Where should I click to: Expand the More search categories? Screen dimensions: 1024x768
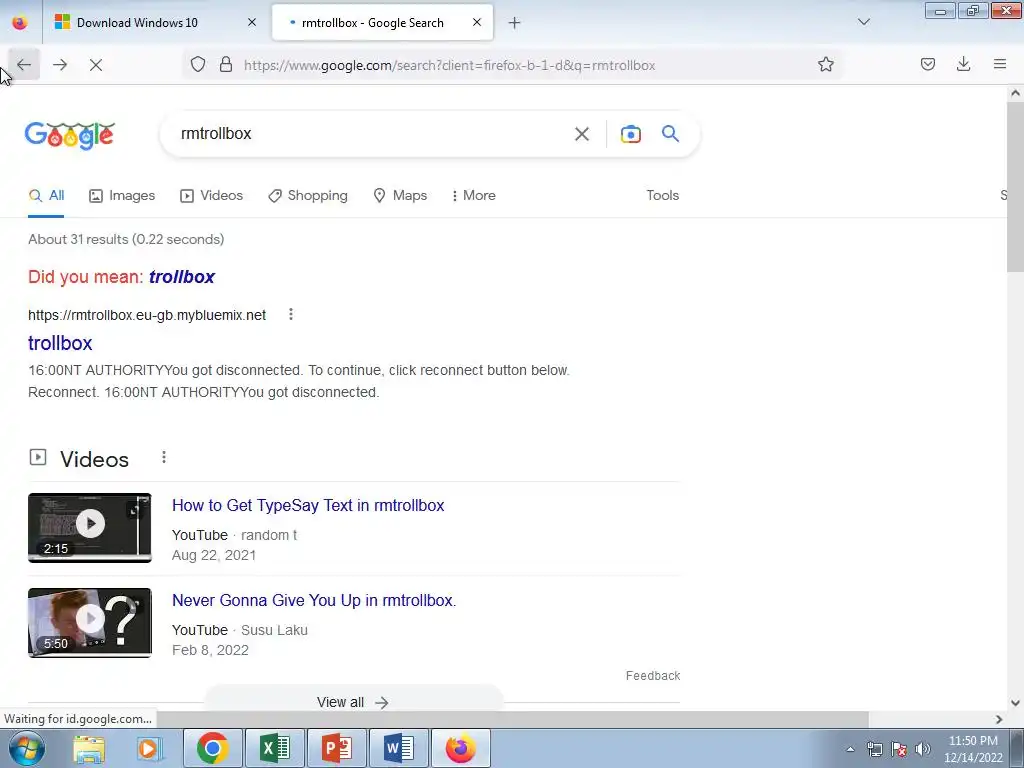coord(473,195)
